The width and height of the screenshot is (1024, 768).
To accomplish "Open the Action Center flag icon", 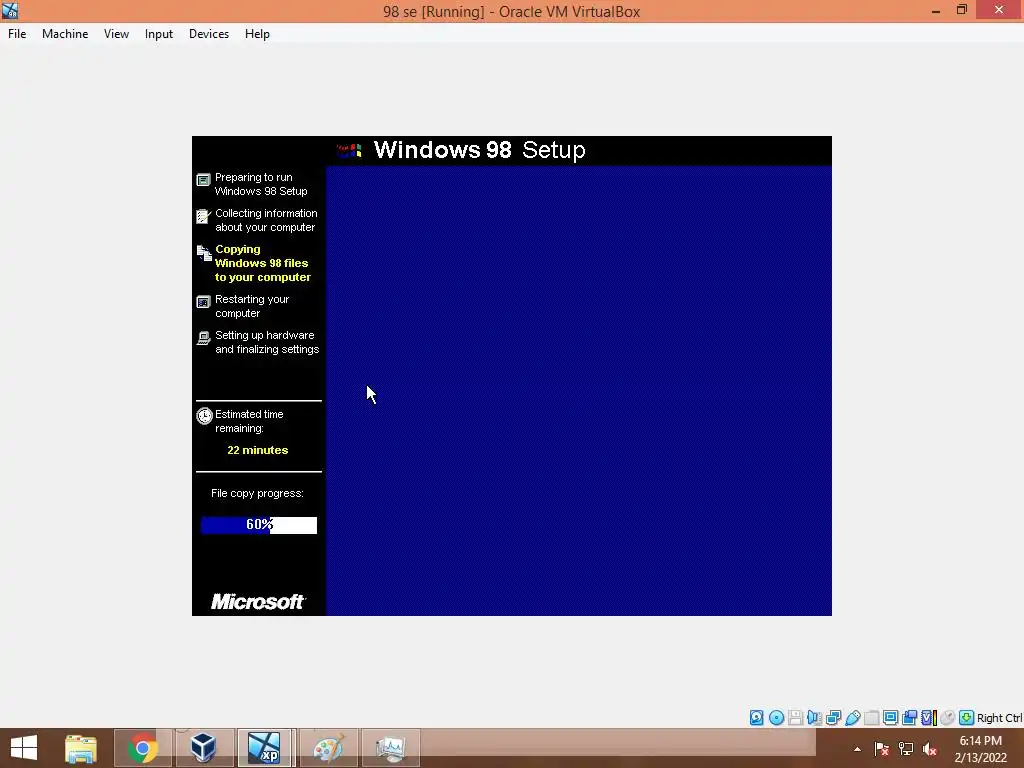I will click(882, 749).
